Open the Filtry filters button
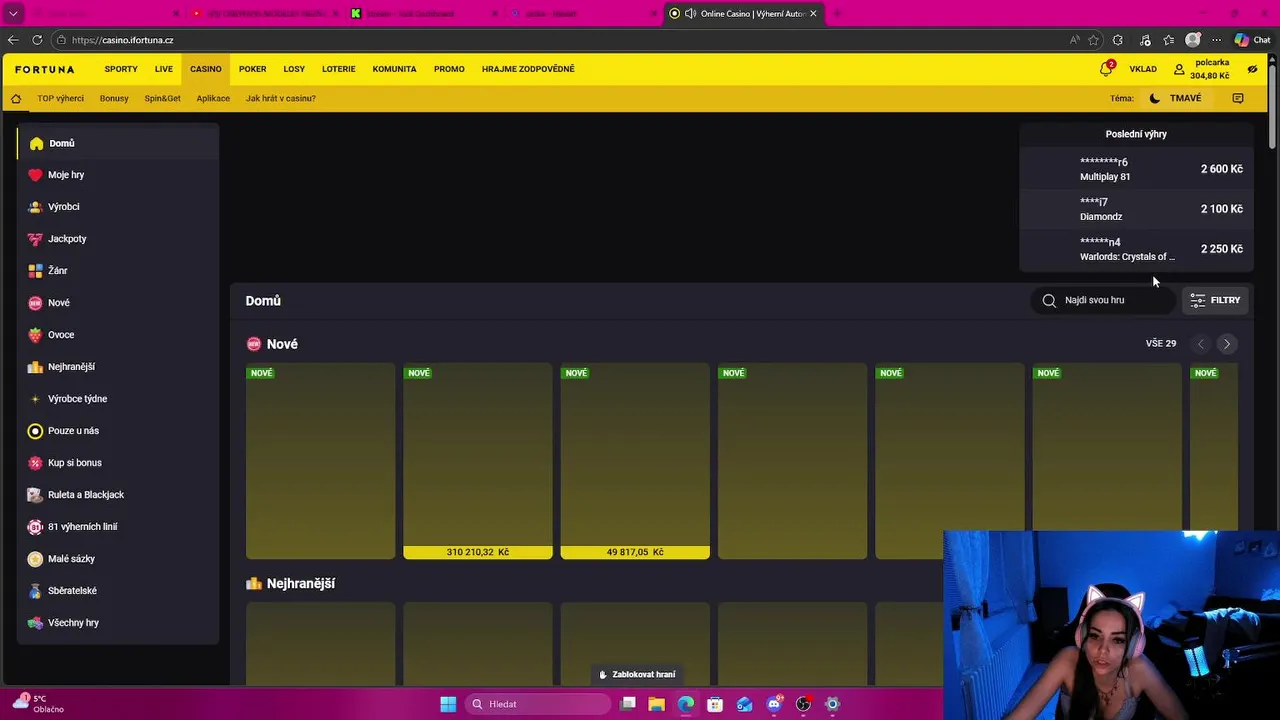Viewport: 1280px width, 720px height. point(1215,300)
